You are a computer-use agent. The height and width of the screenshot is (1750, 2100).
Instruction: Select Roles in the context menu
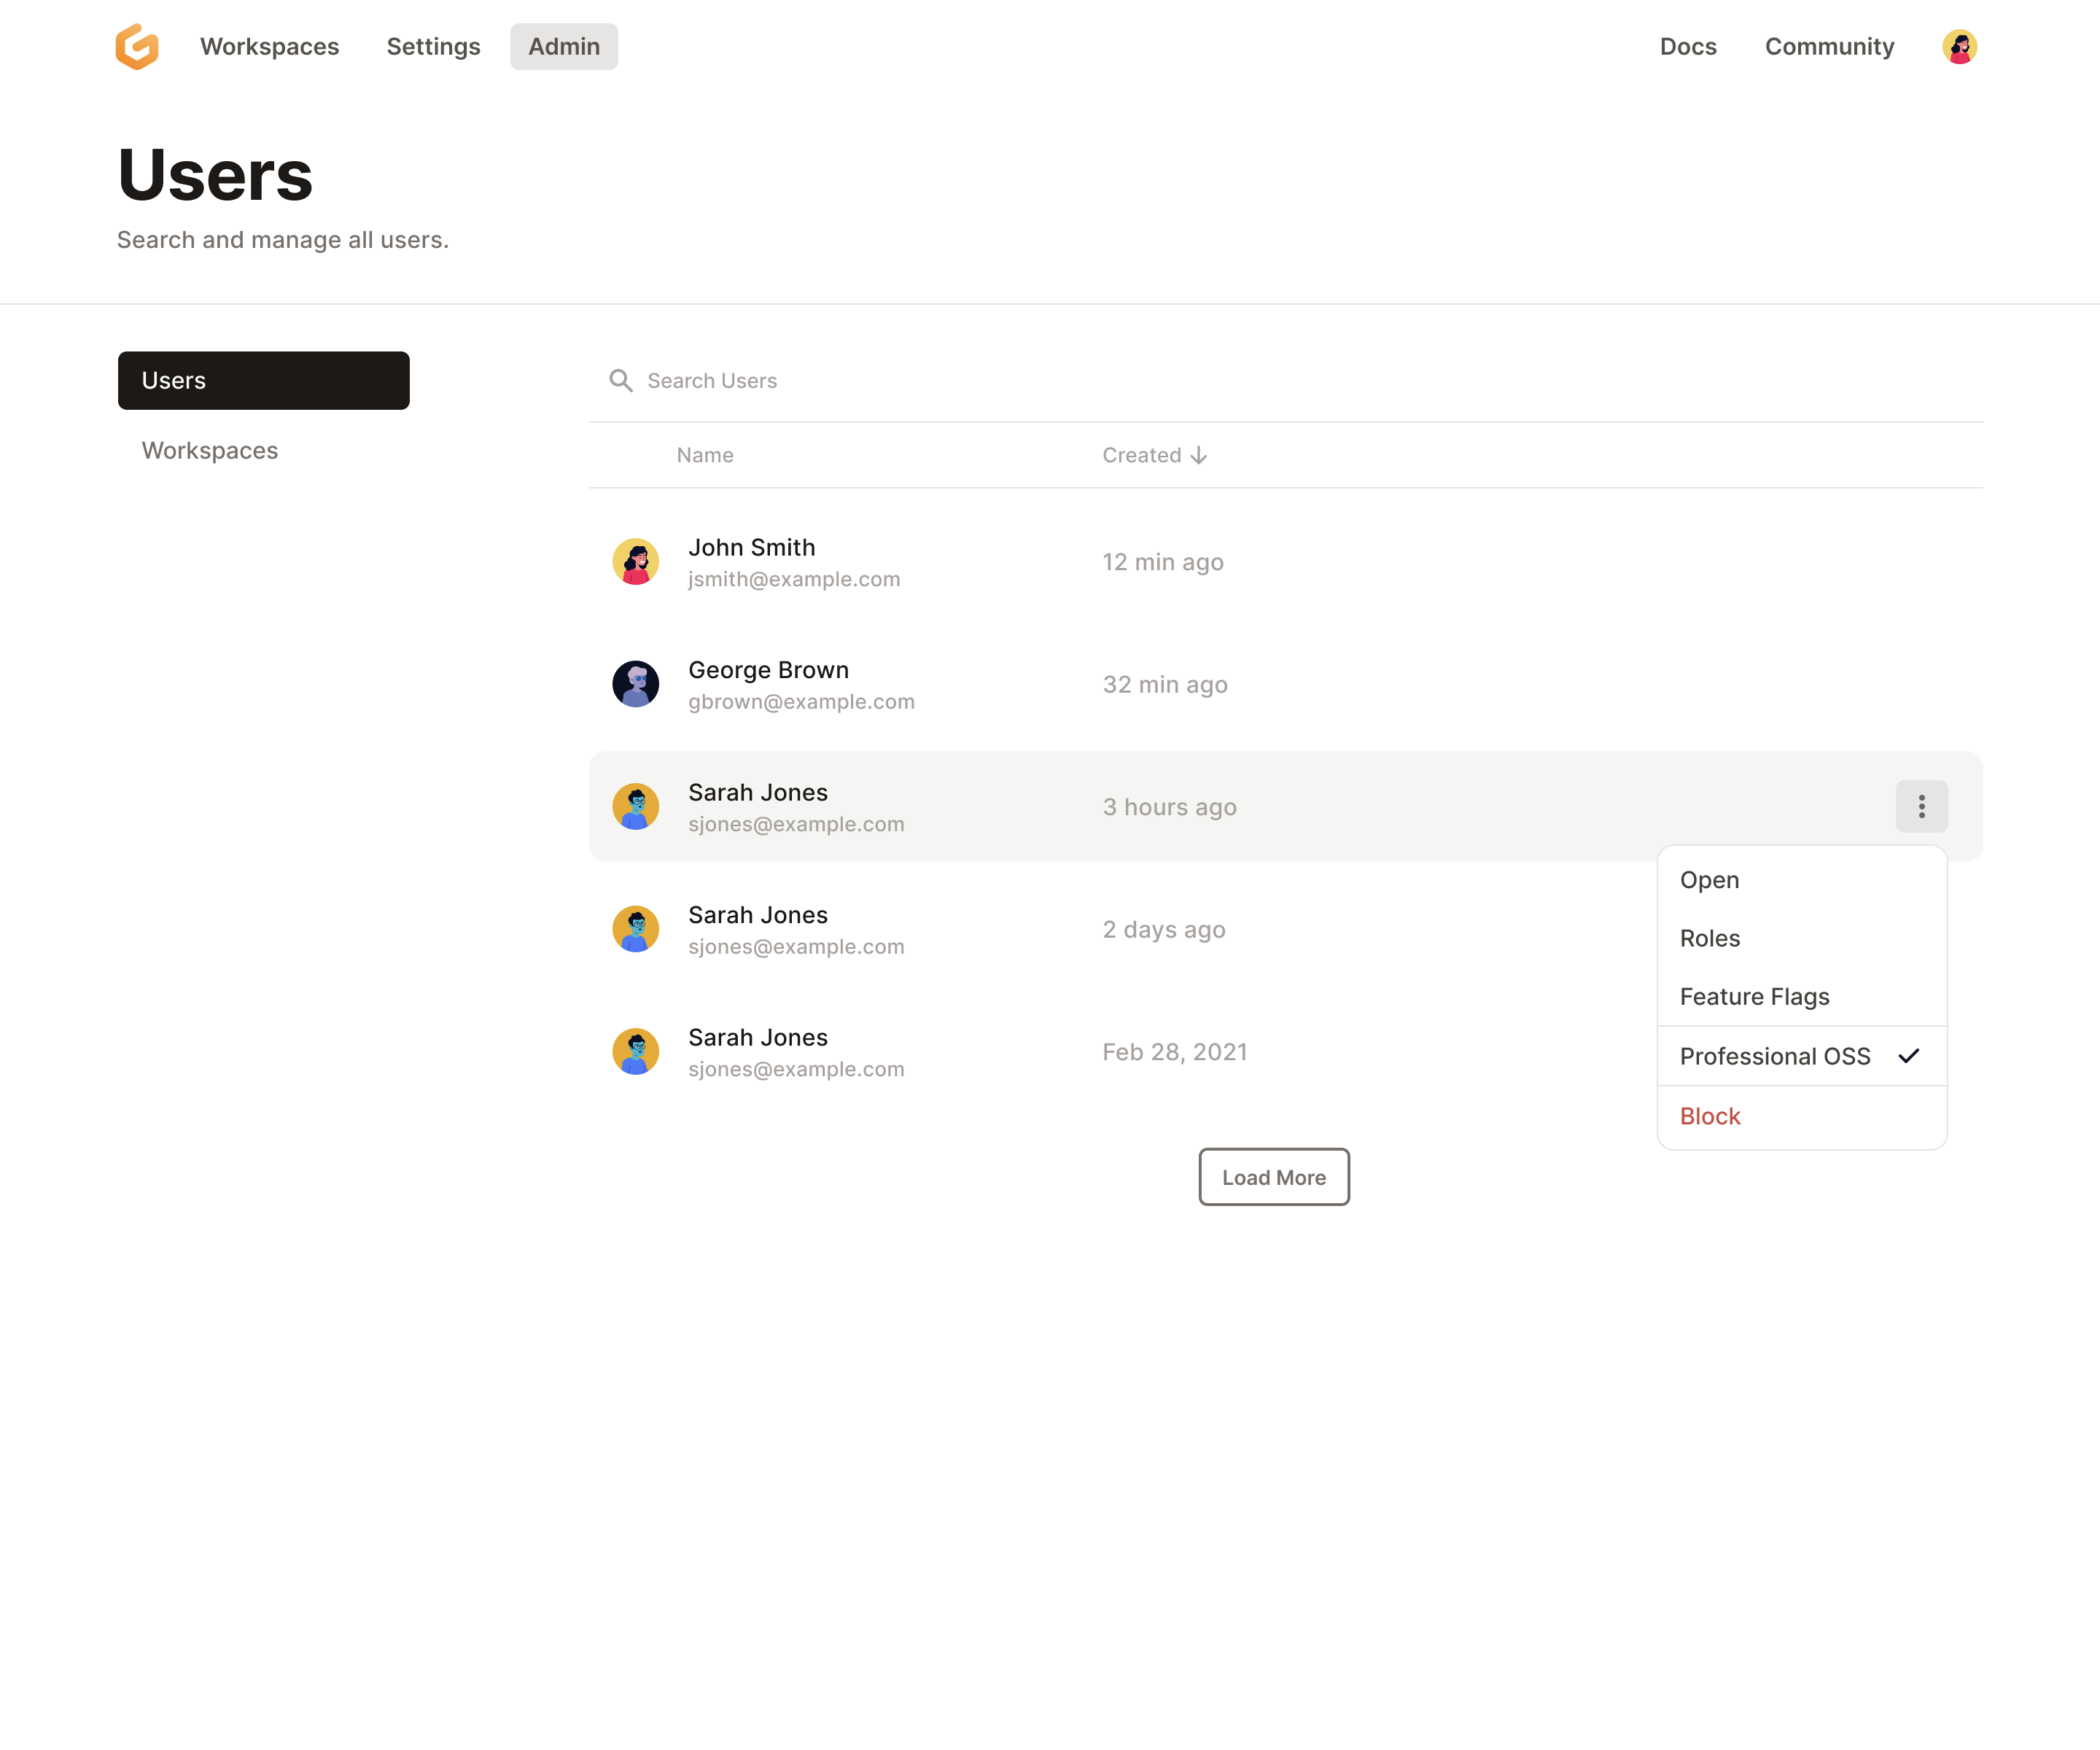[x=1802, y=938]
